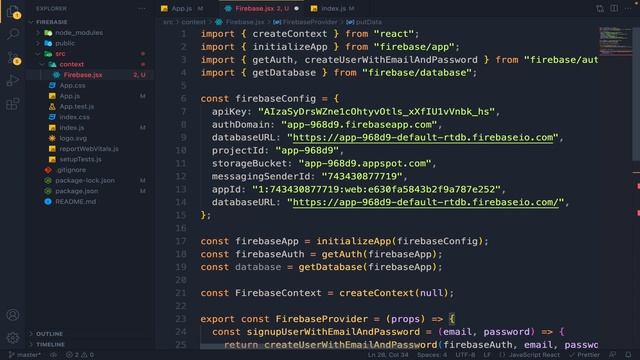Screen dimensions: 640x360
Task: Click the JavaScript React language mode
Action: pyautogui.click(x=530, y=355)
